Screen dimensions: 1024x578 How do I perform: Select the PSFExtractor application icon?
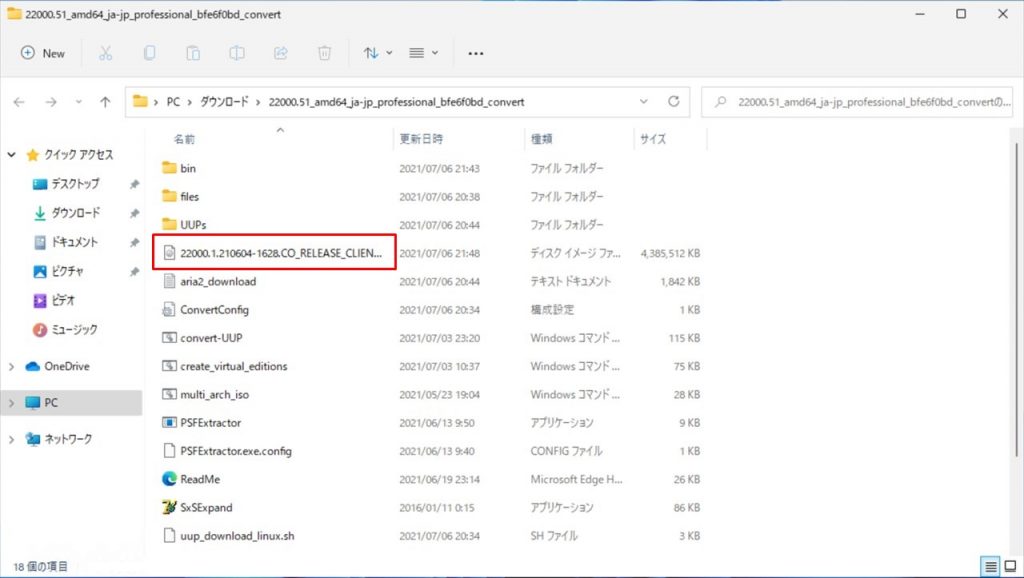169,423
